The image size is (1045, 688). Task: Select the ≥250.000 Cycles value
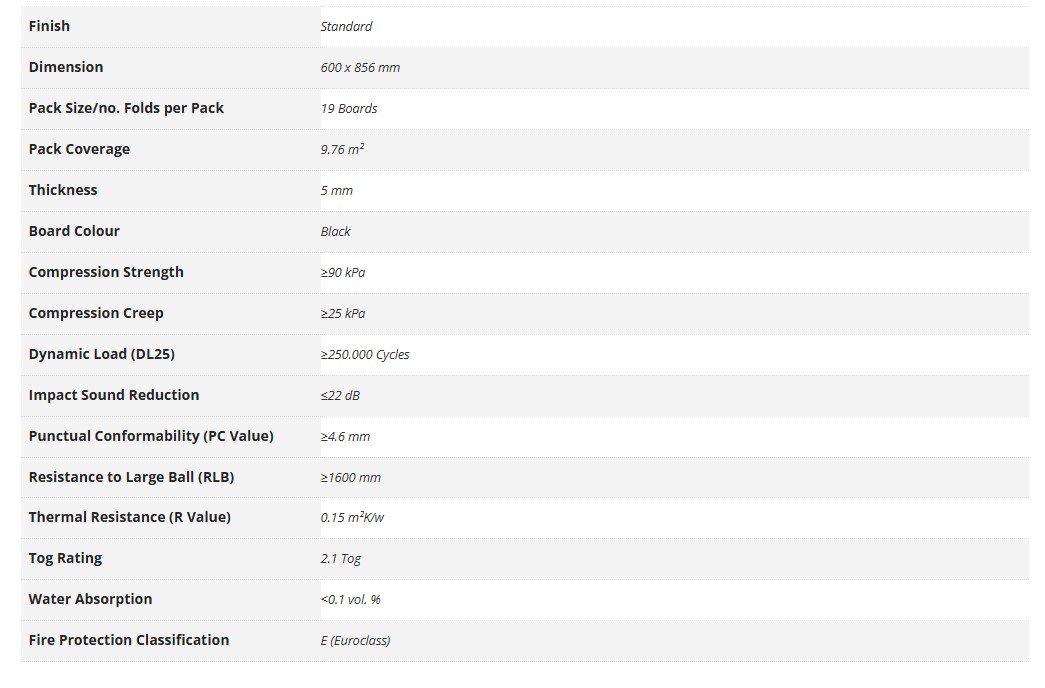coord(365,355)
